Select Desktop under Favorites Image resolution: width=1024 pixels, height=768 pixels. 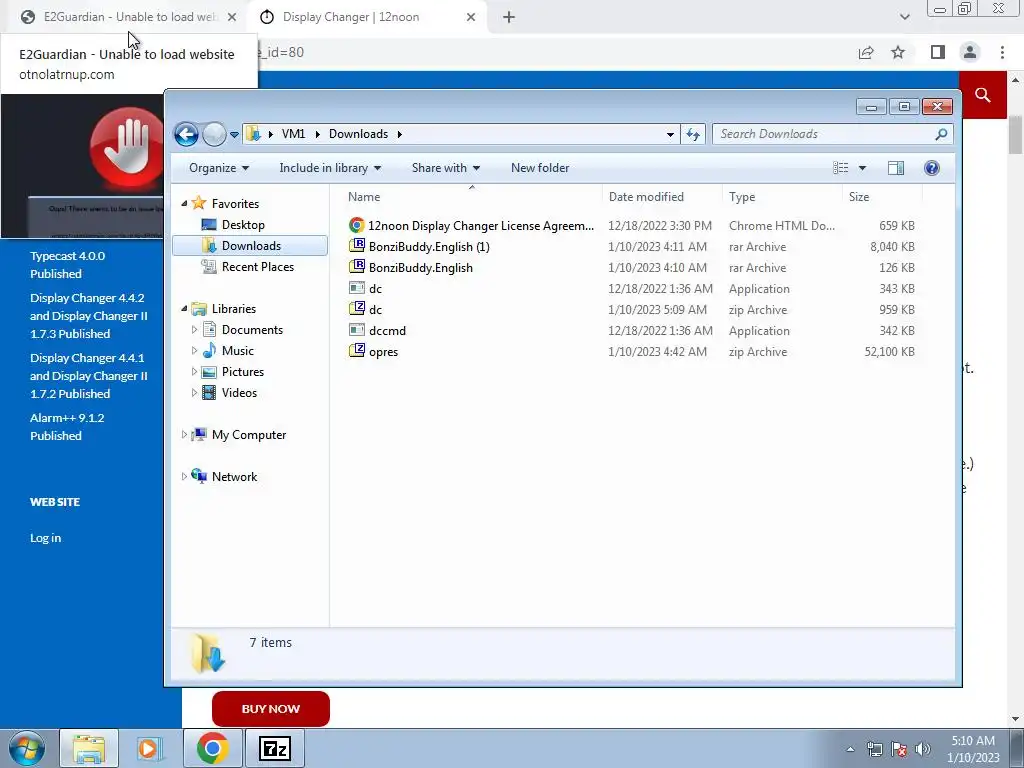(243, 225)
